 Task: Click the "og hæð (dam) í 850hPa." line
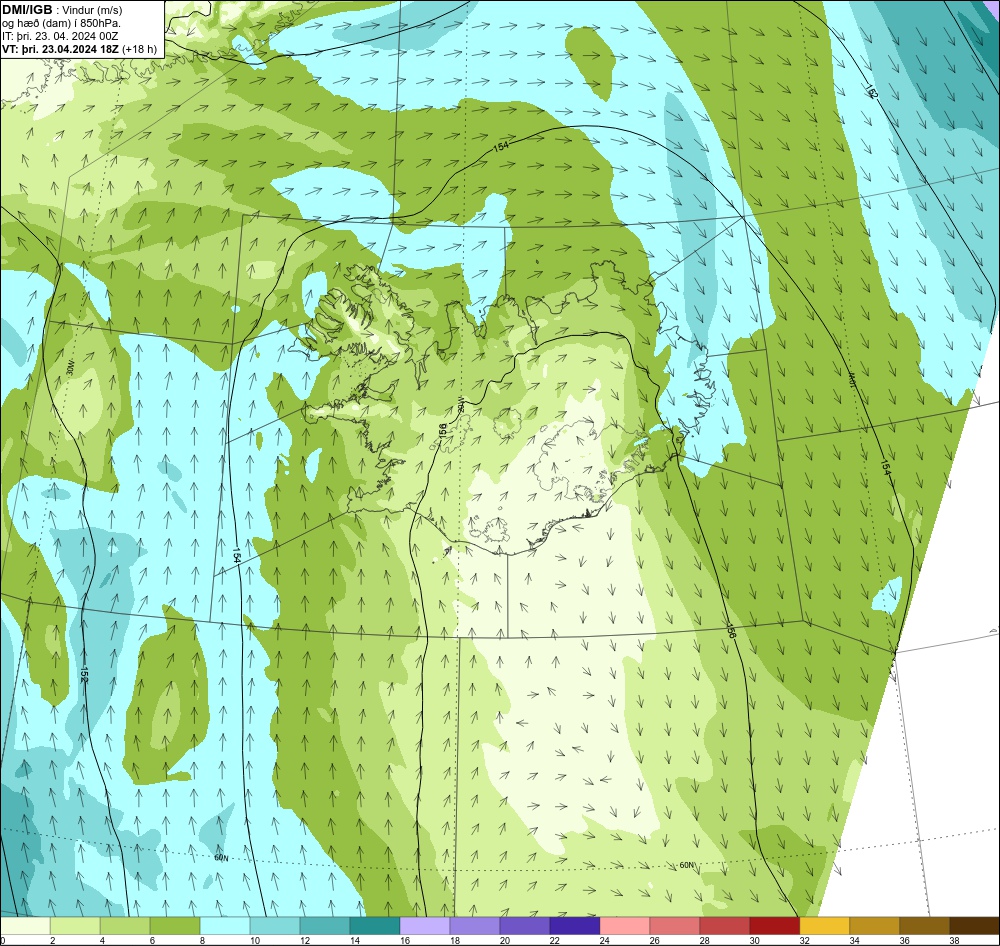(x=61, y=23)
